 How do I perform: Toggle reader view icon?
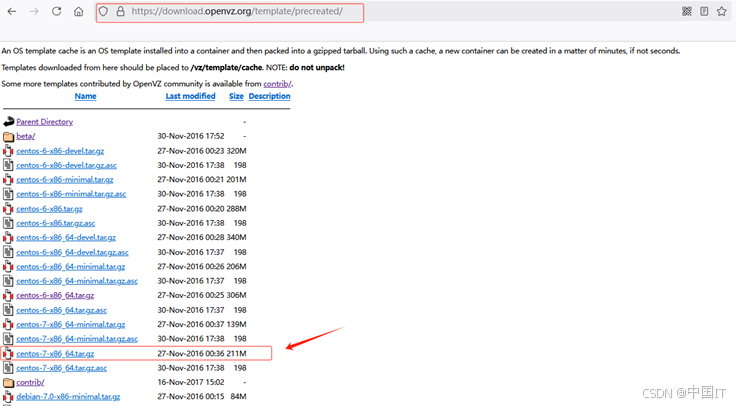[x=704, y=11]
